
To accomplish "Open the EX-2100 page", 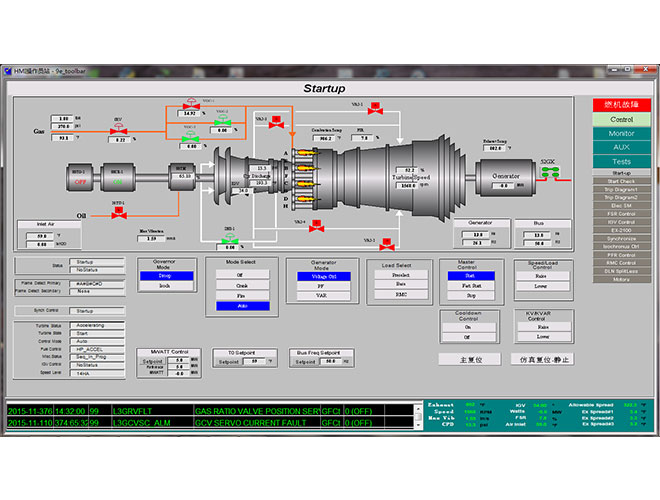I will pos(621,230).
